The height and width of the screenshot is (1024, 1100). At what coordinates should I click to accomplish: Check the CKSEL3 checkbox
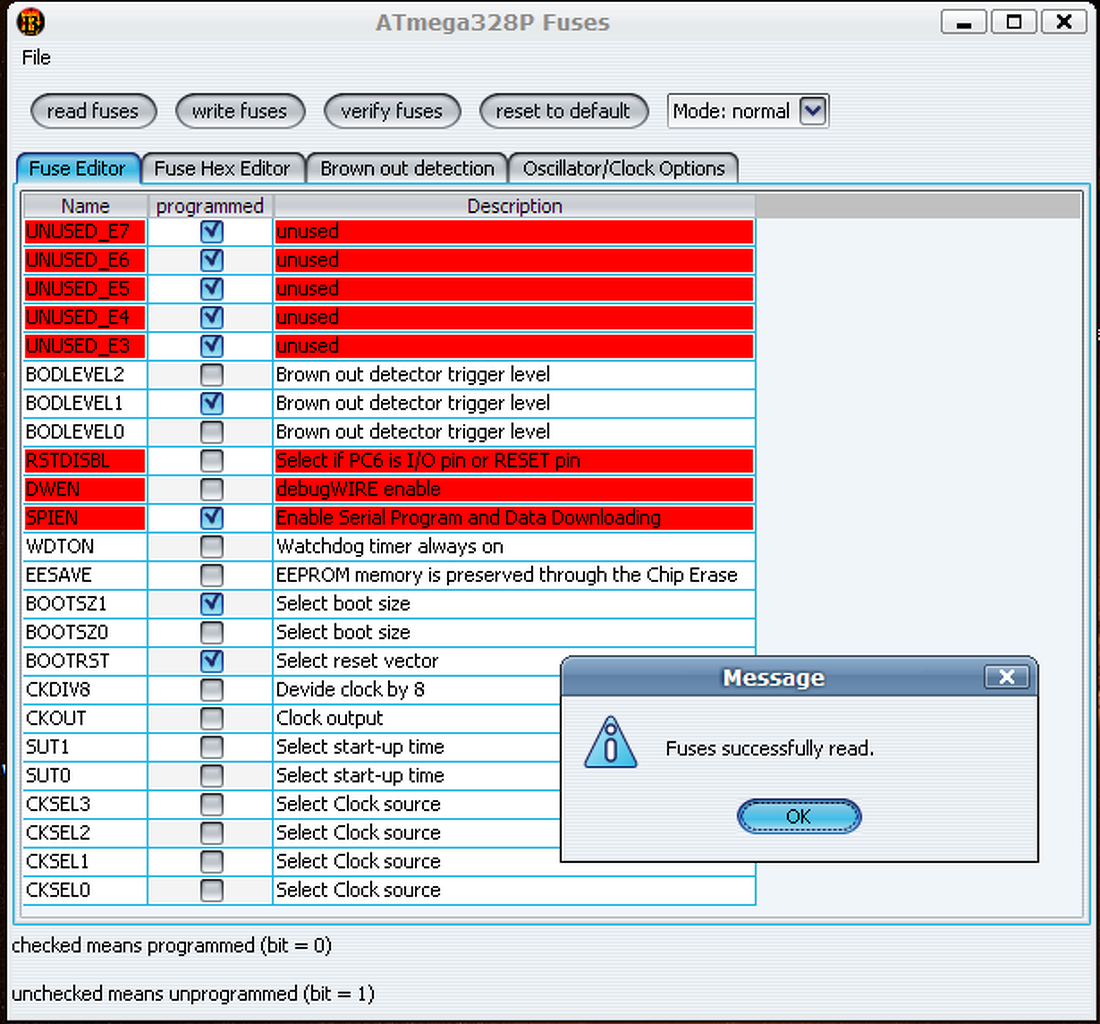211,804
